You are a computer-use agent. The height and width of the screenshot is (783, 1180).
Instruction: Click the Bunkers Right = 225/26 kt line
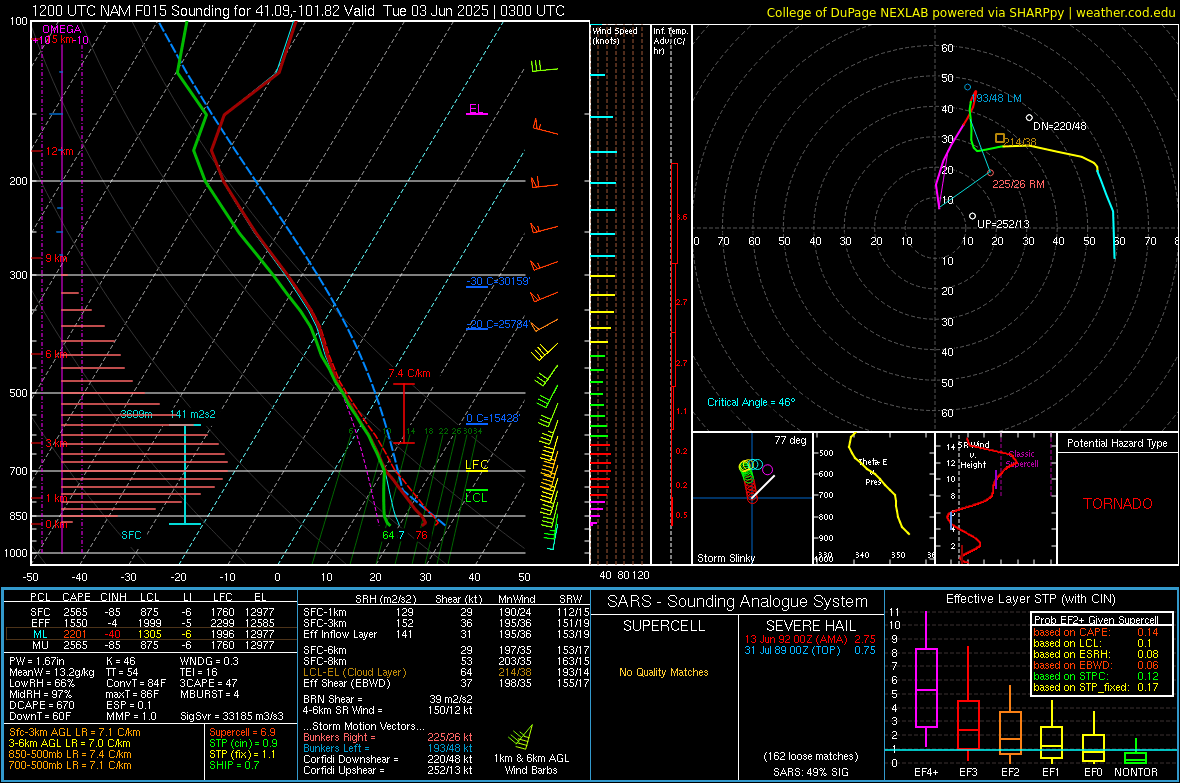(388, 737)
